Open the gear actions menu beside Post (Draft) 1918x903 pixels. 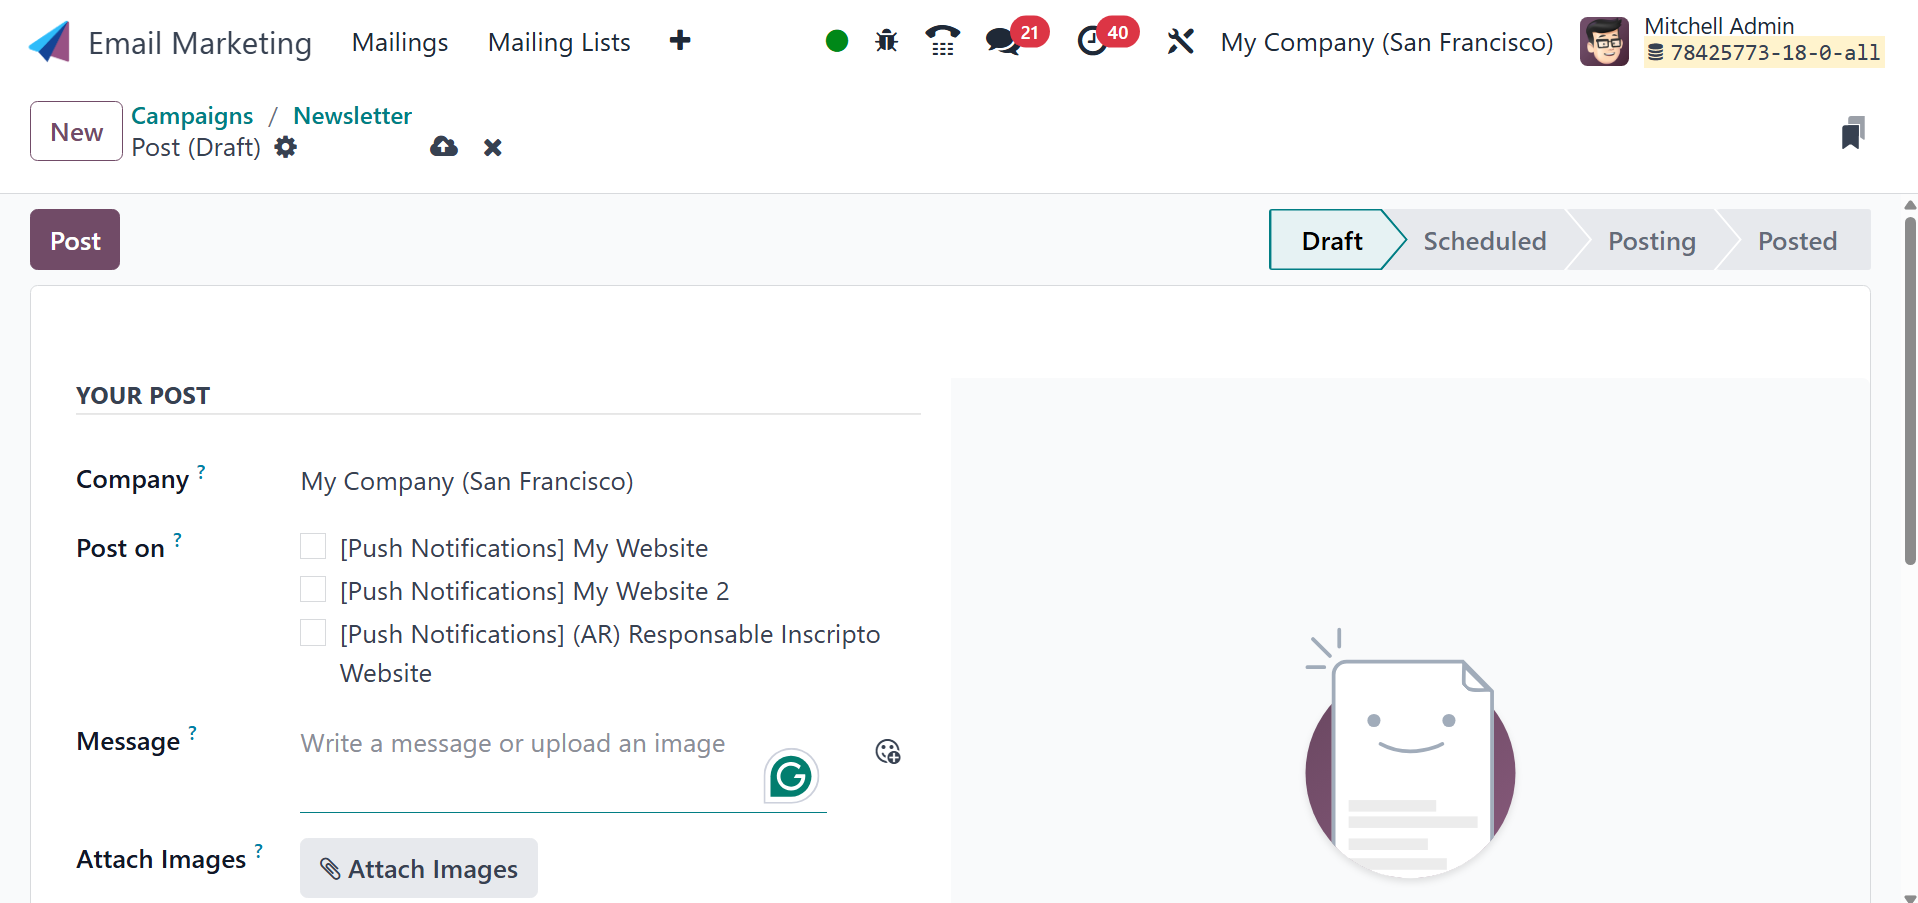(x=286, y=147)
